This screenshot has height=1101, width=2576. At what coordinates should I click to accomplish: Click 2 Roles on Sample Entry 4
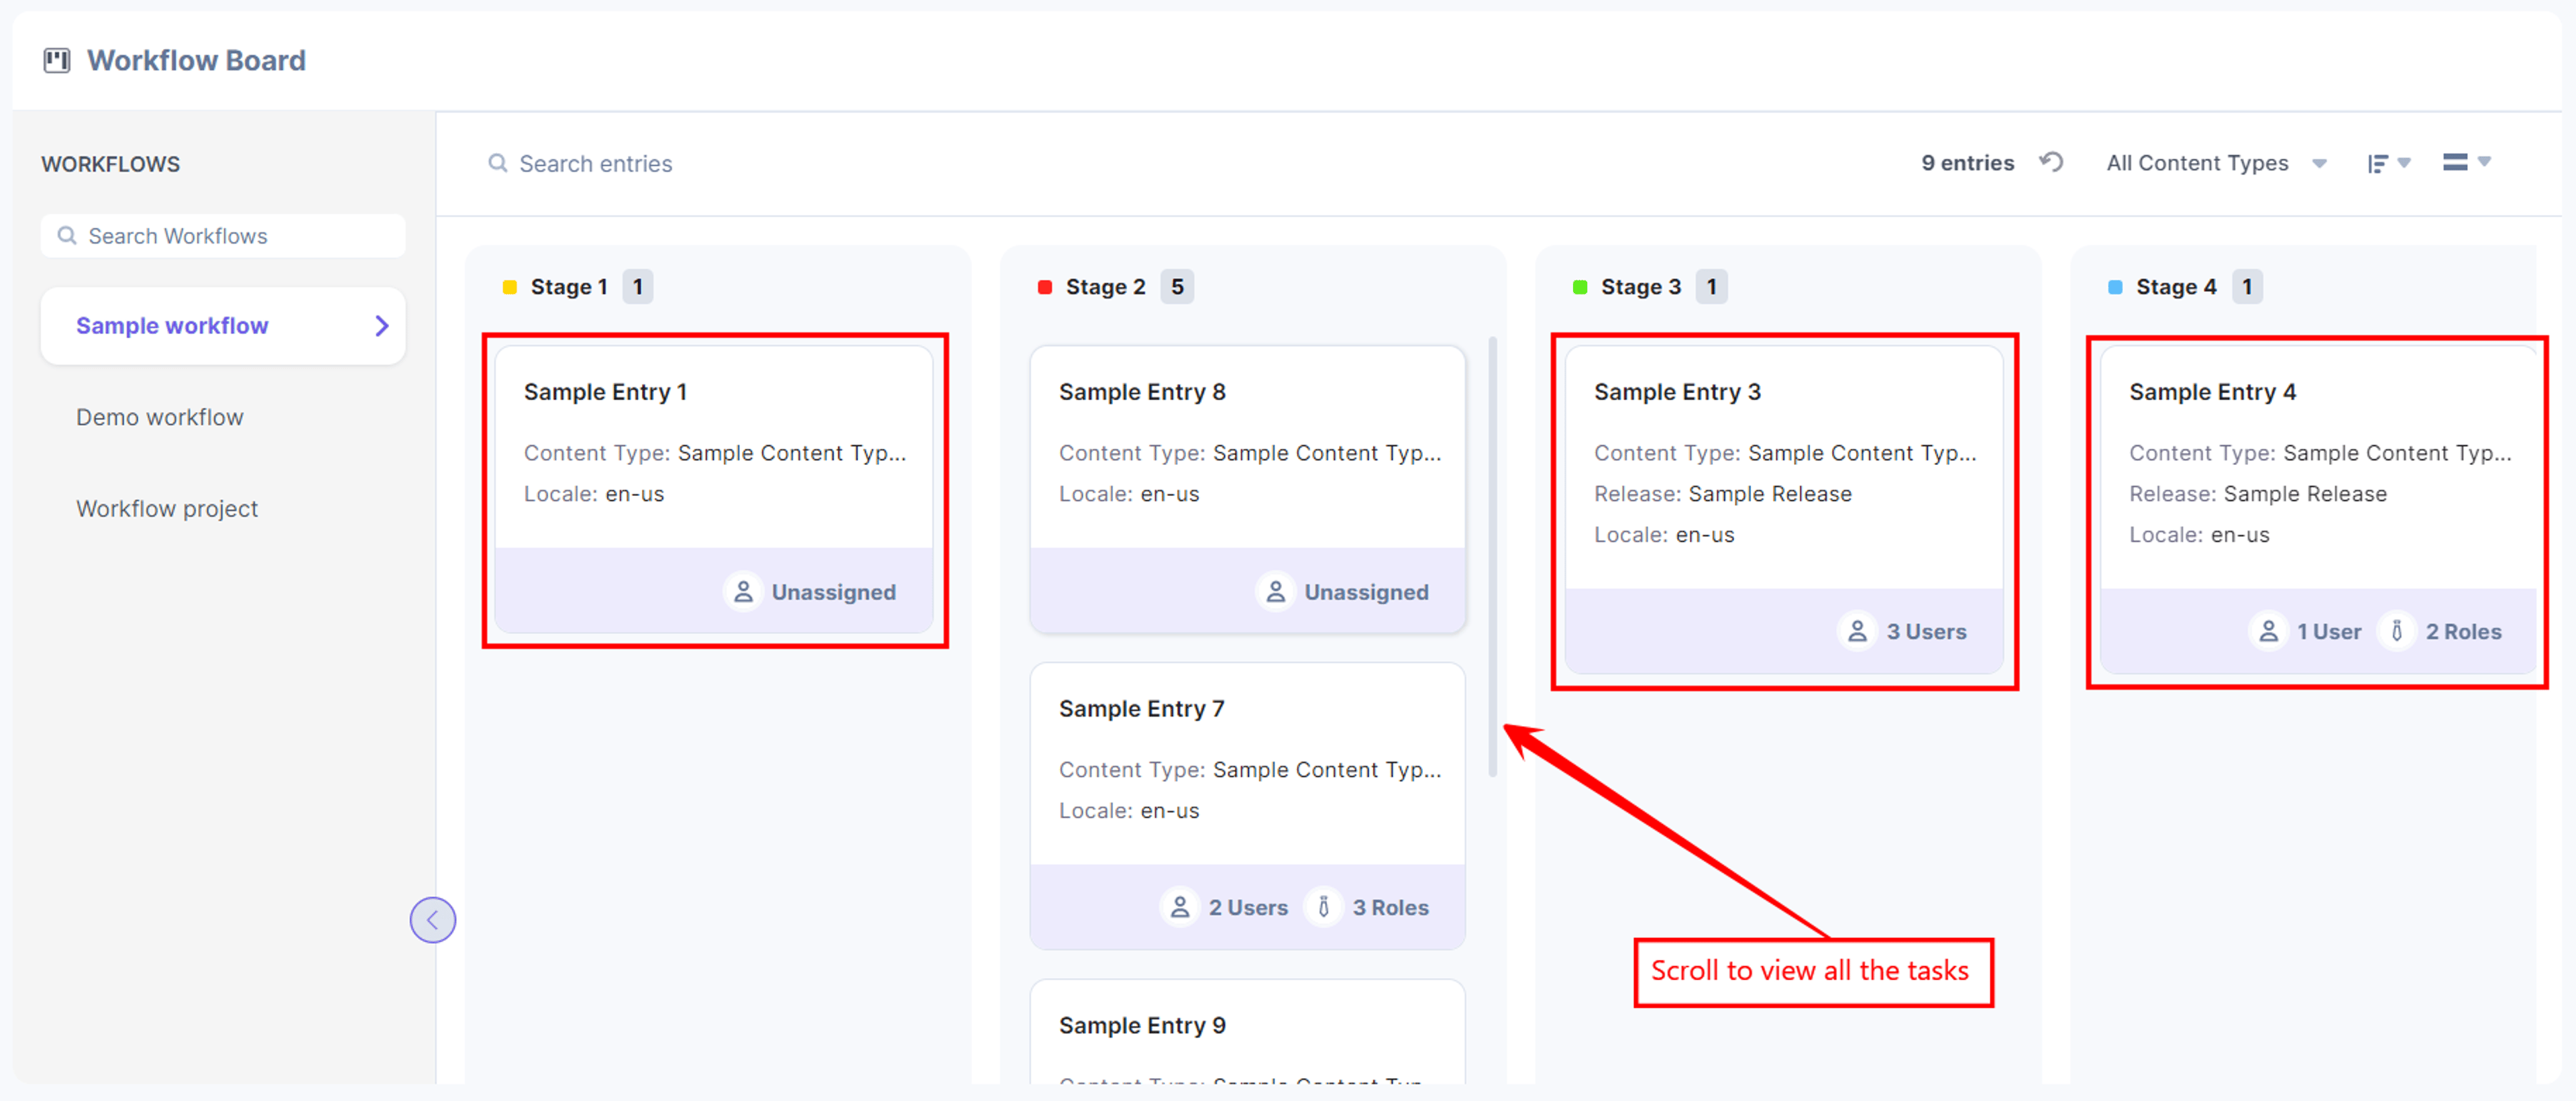click(x=2463, y=632)
